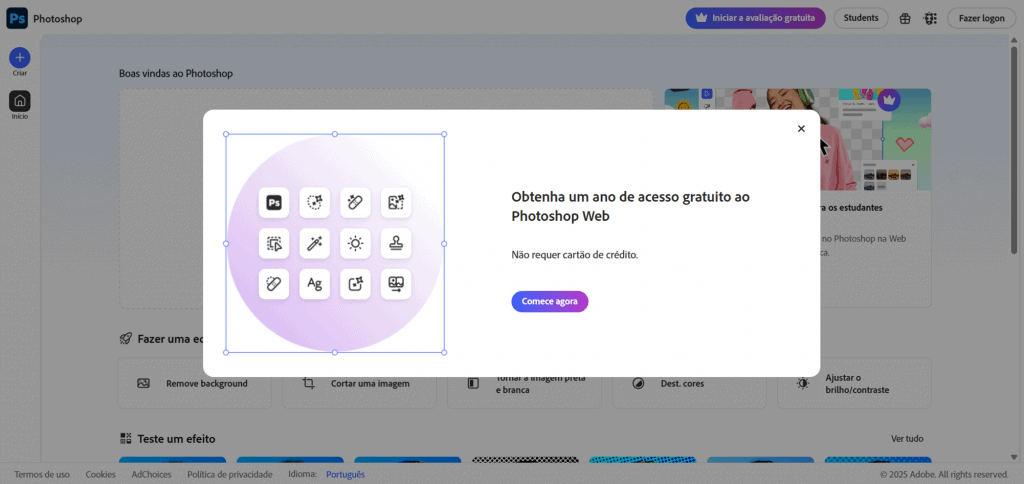
Task: Open Política de privacidade footer link
Action: [230, 474]
